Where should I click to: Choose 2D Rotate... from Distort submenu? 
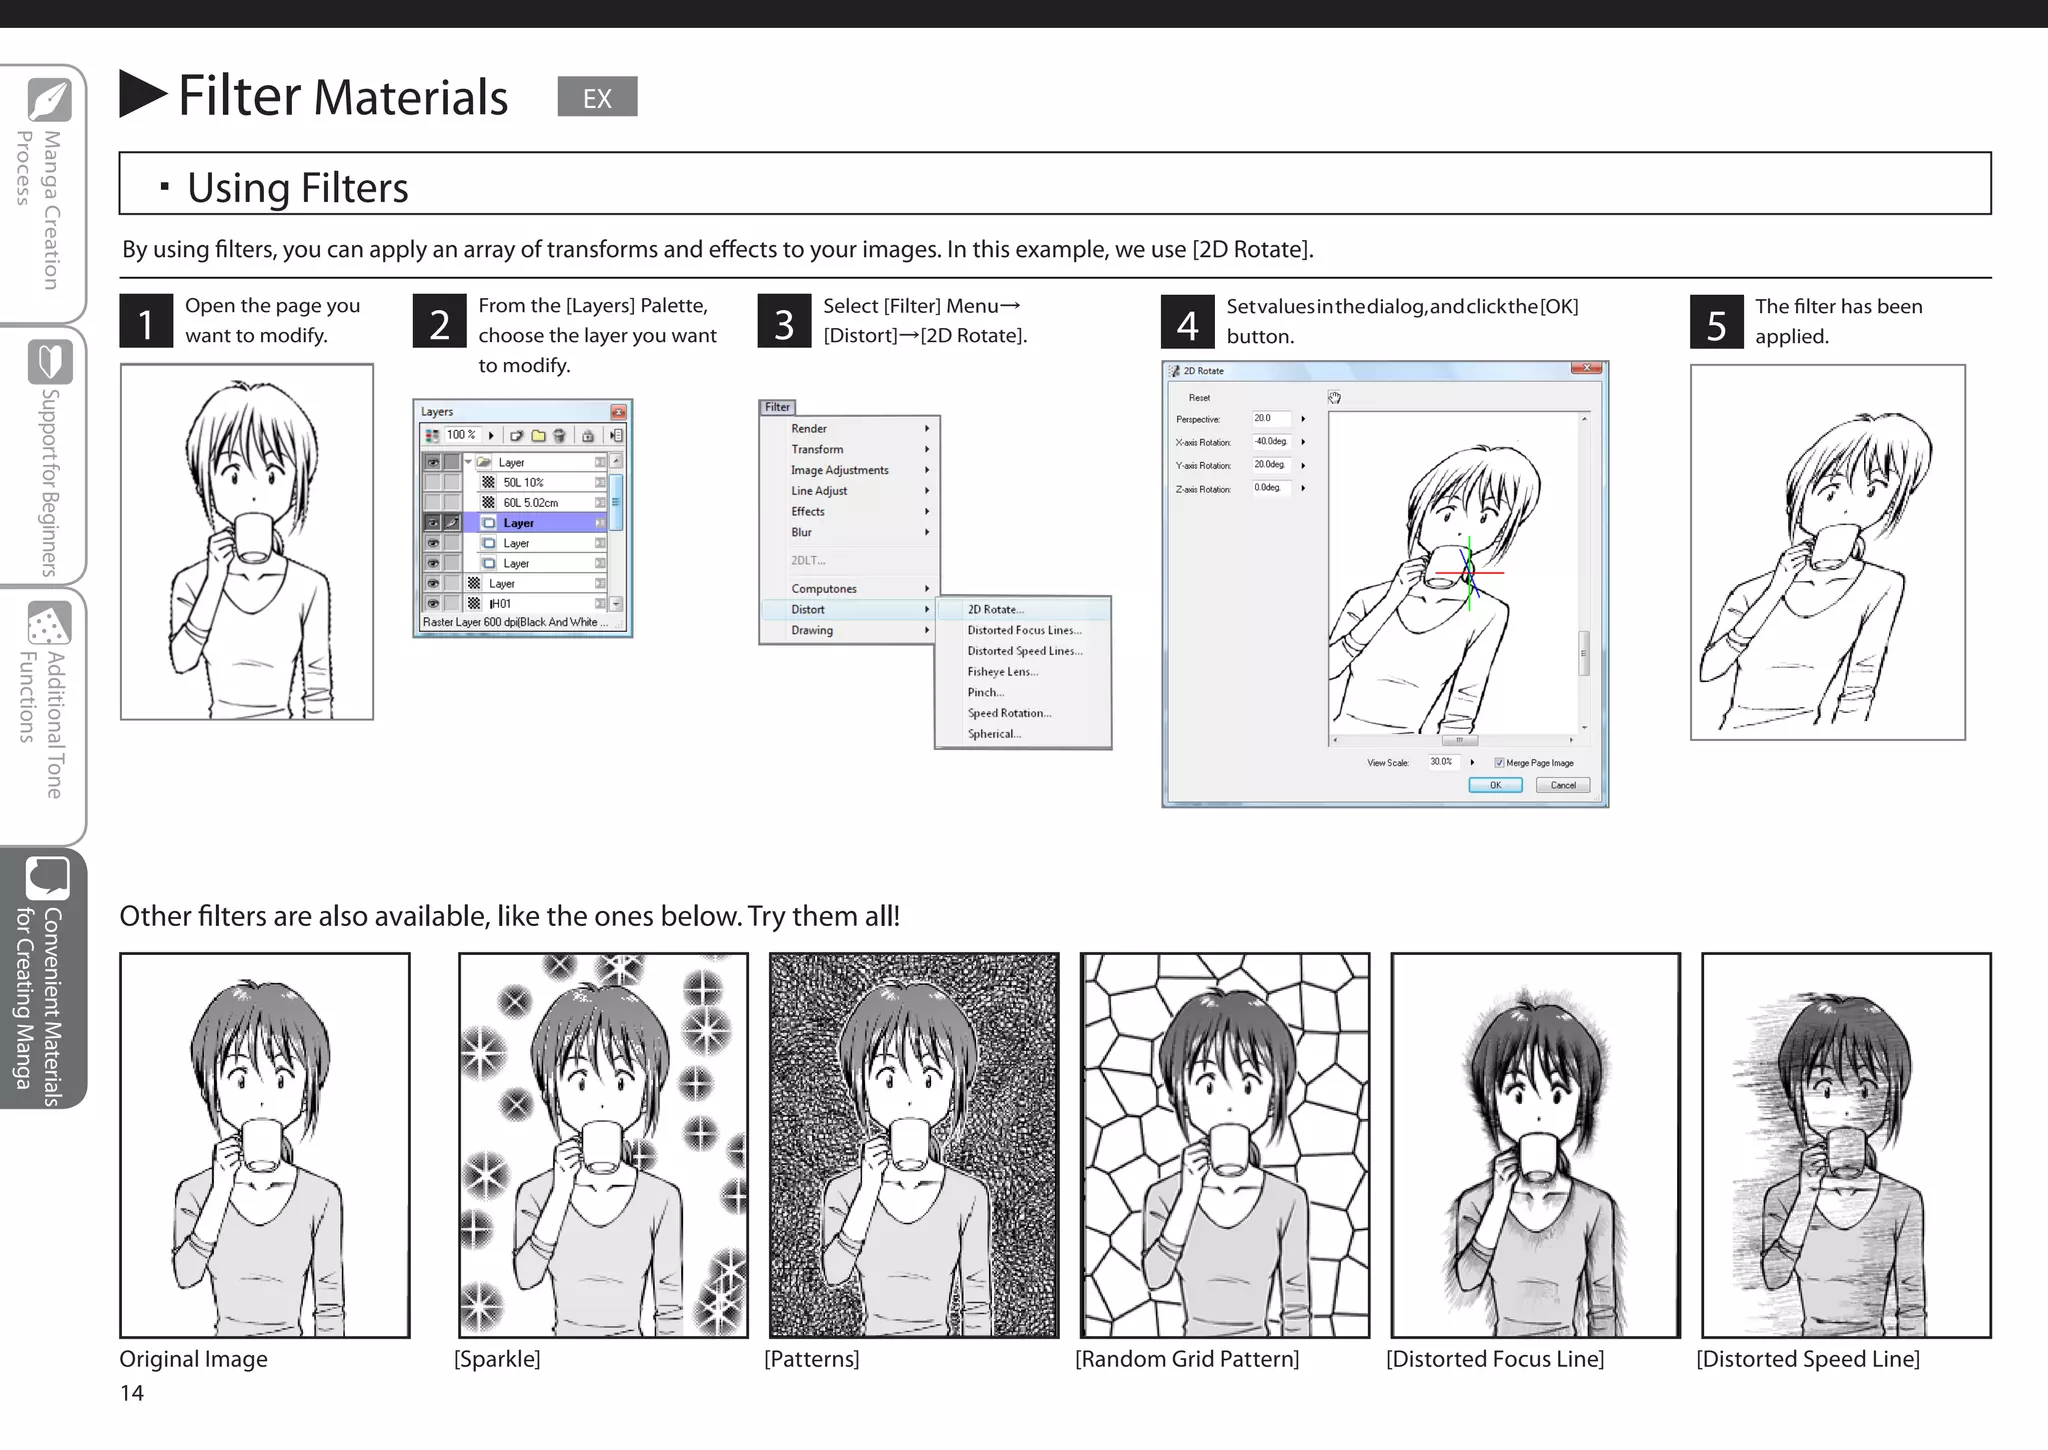1024,609
